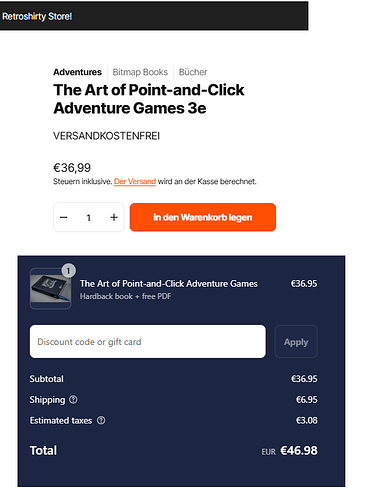
Task: Click the Shipping help question-mark icon
Action: pos(73,399)
